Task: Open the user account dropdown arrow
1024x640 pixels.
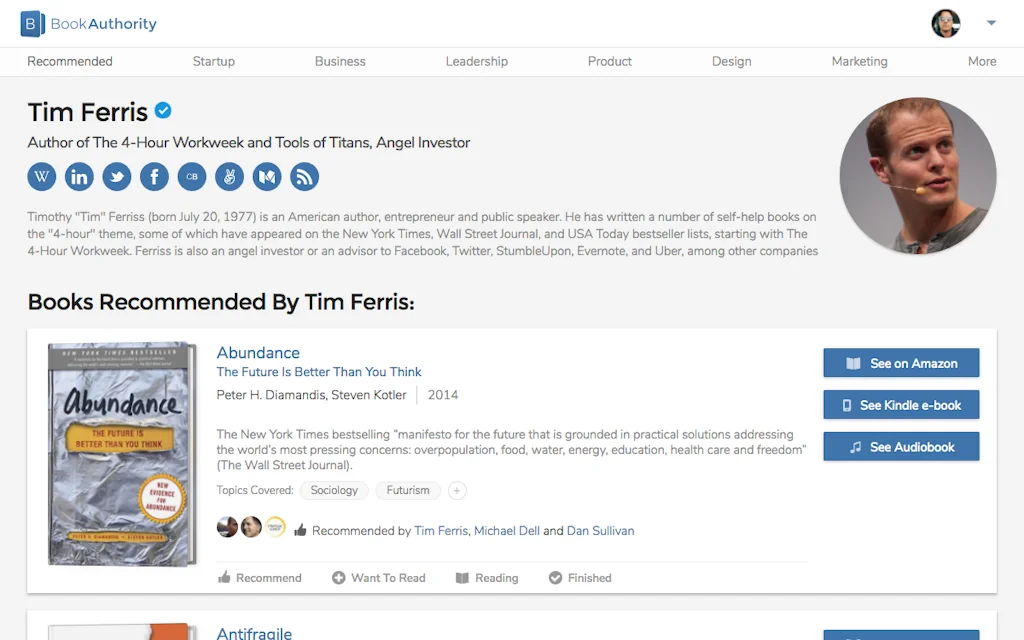Action: [992, 23]
